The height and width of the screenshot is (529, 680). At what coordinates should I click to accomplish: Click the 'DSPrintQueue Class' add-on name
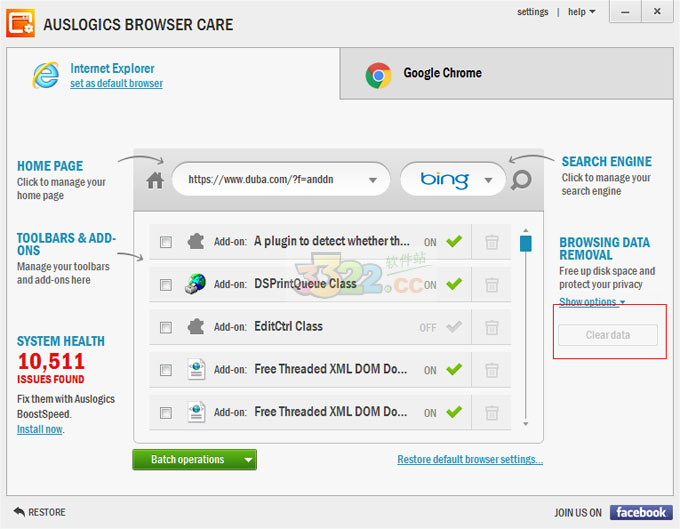click(305, 284)
